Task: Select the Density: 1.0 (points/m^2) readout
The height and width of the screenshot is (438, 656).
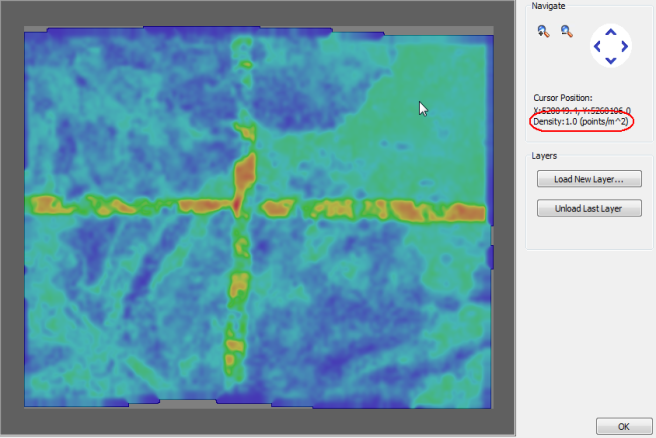Action: (x=581, y=122)
